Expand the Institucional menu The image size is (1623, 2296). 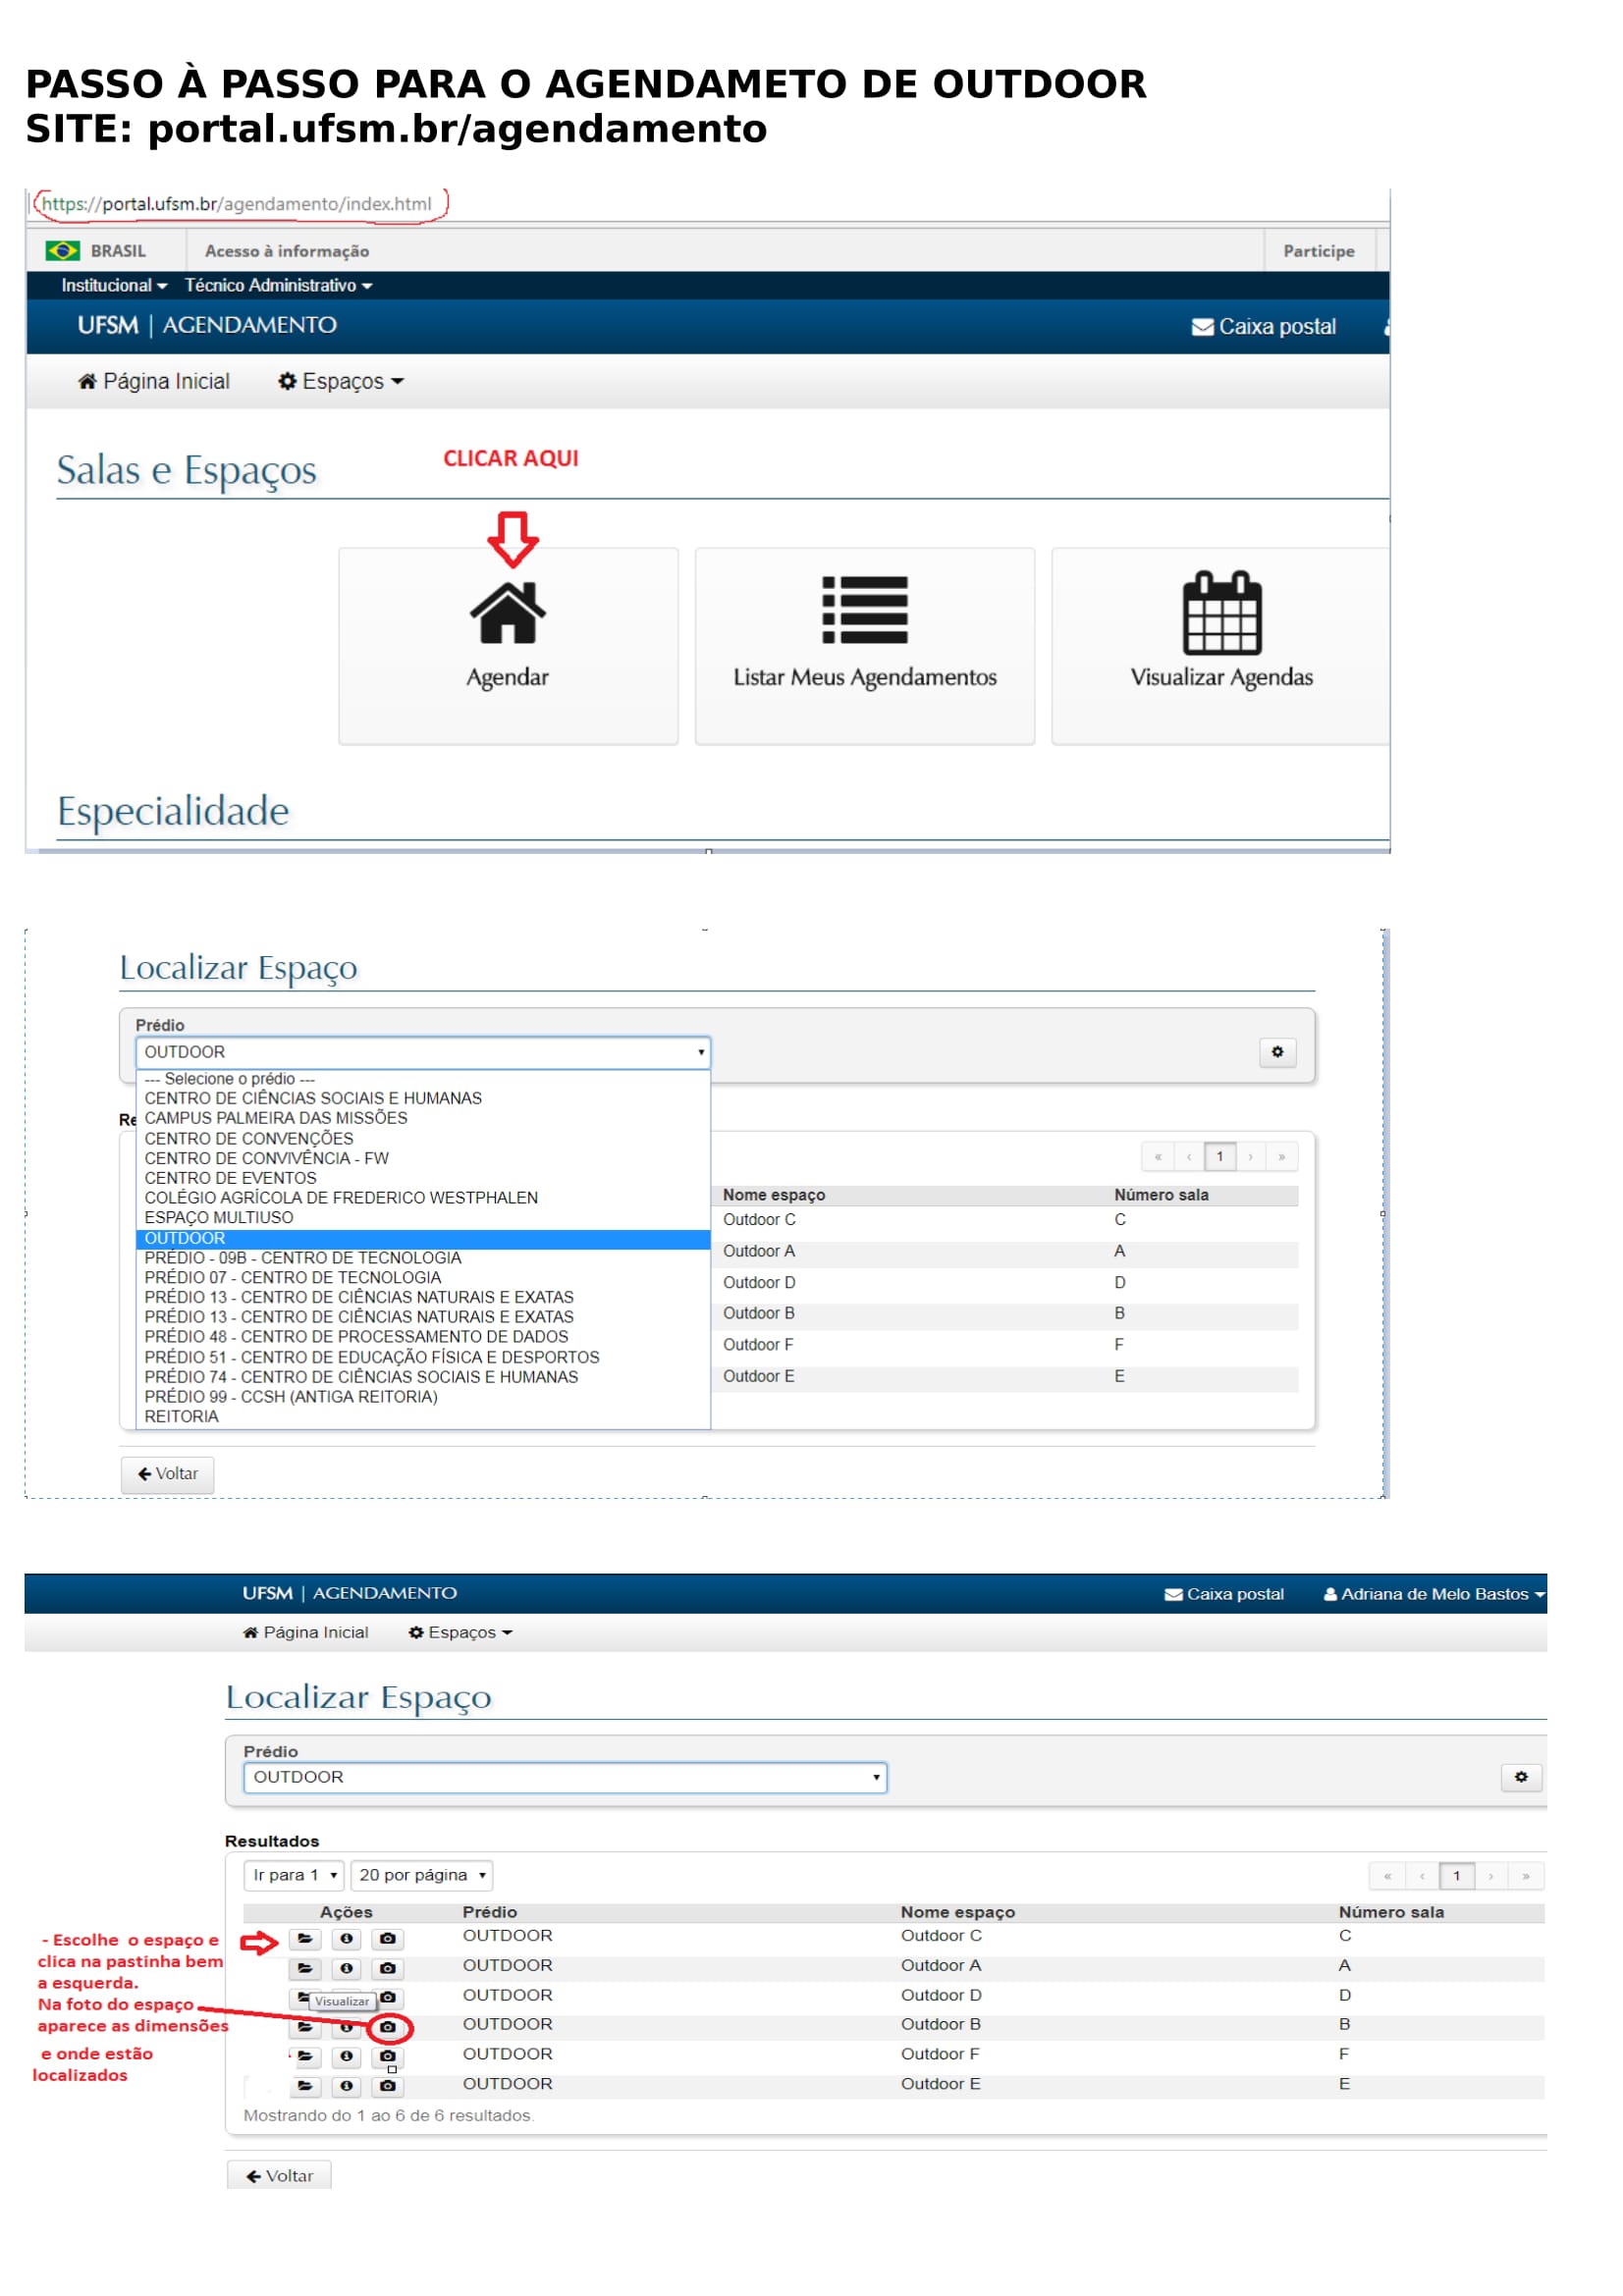(114, 286)
